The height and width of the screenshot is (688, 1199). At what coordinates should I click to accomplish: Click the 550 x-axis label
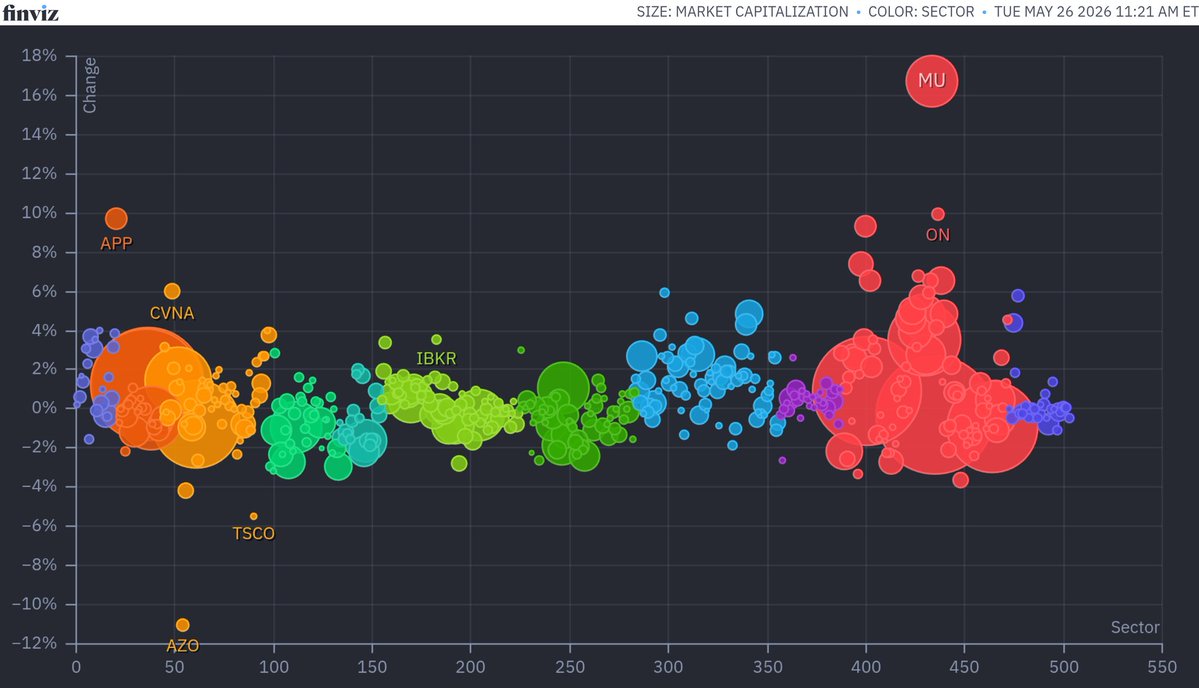coord(1162,667)
